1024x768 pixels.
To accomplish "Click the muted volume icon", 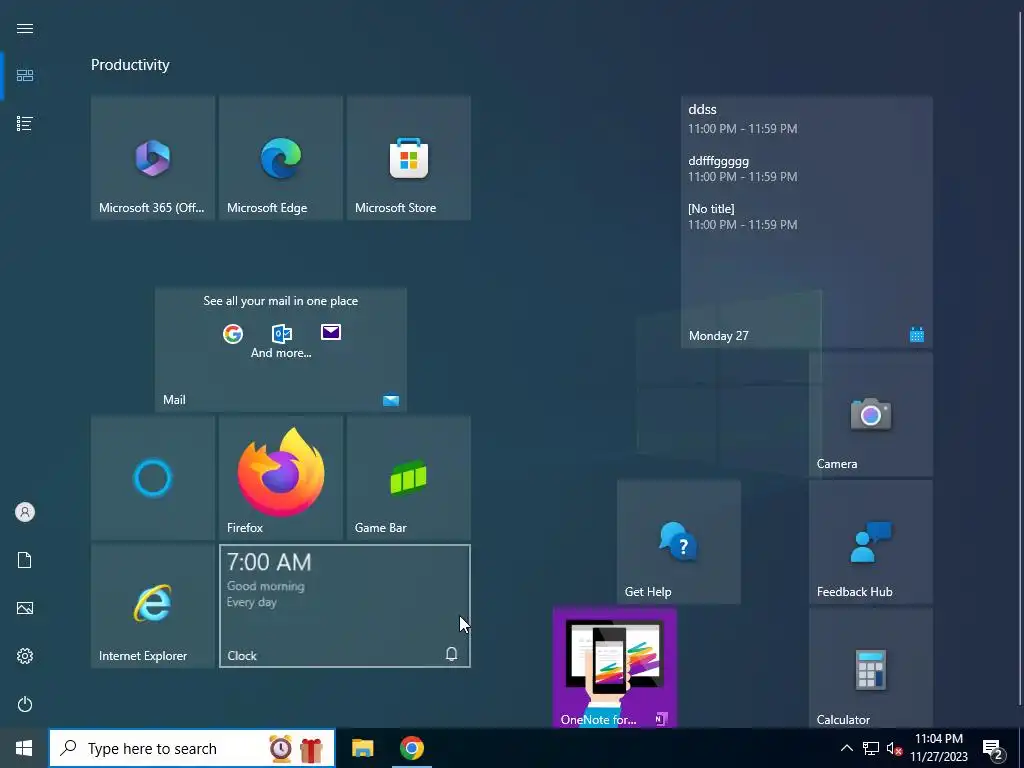I will [894, 749].
